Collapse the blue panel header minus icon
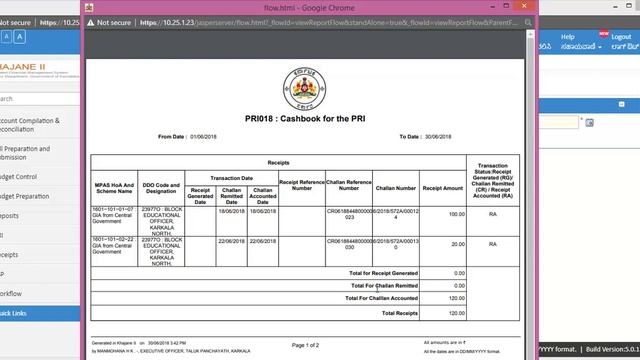This screenshot has width=640, height=360. (x=621, y=104)
